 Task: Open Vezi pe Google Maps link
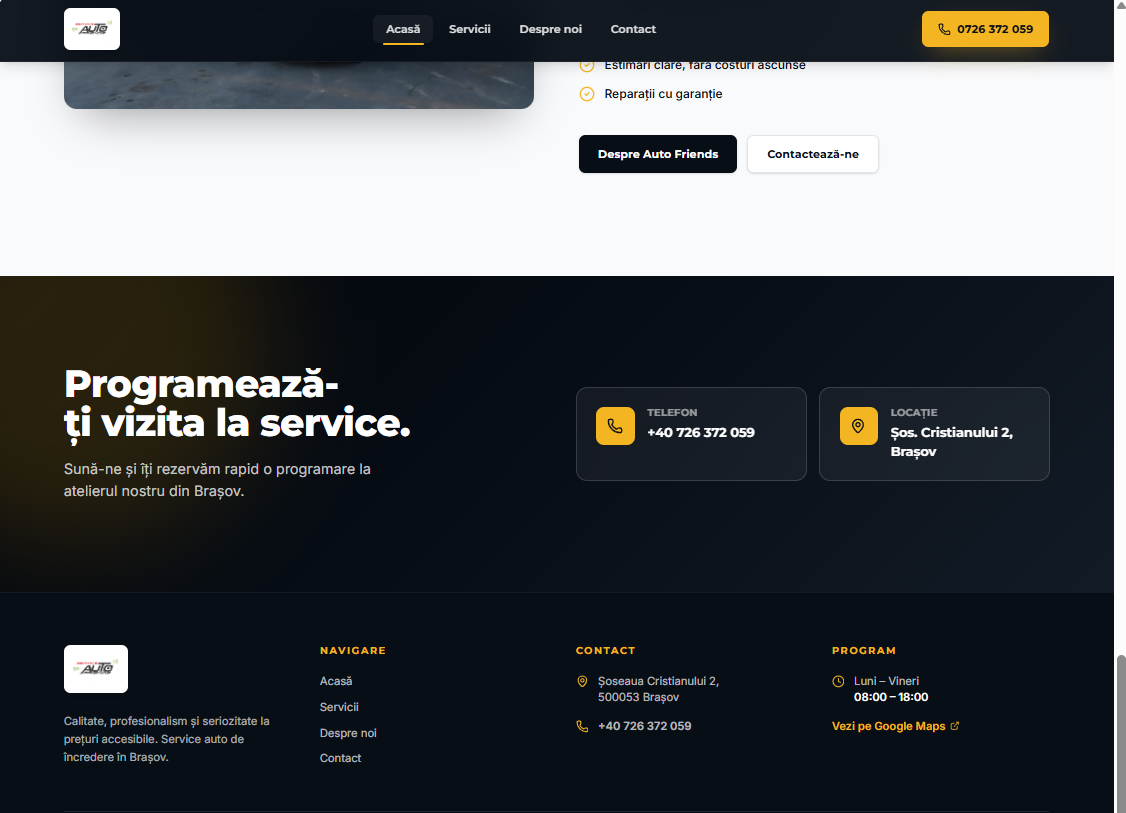pos(888,726)
